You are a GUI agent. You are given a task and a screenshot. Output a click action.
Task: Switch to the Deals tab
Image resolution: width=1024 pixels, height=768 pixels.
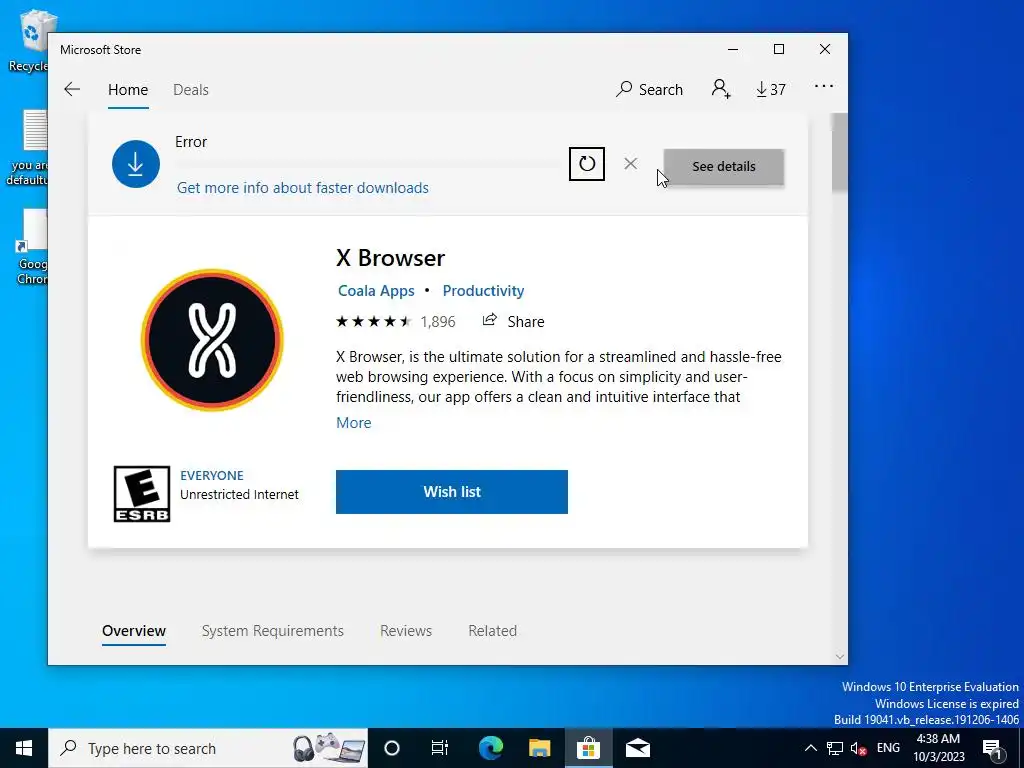191,89
